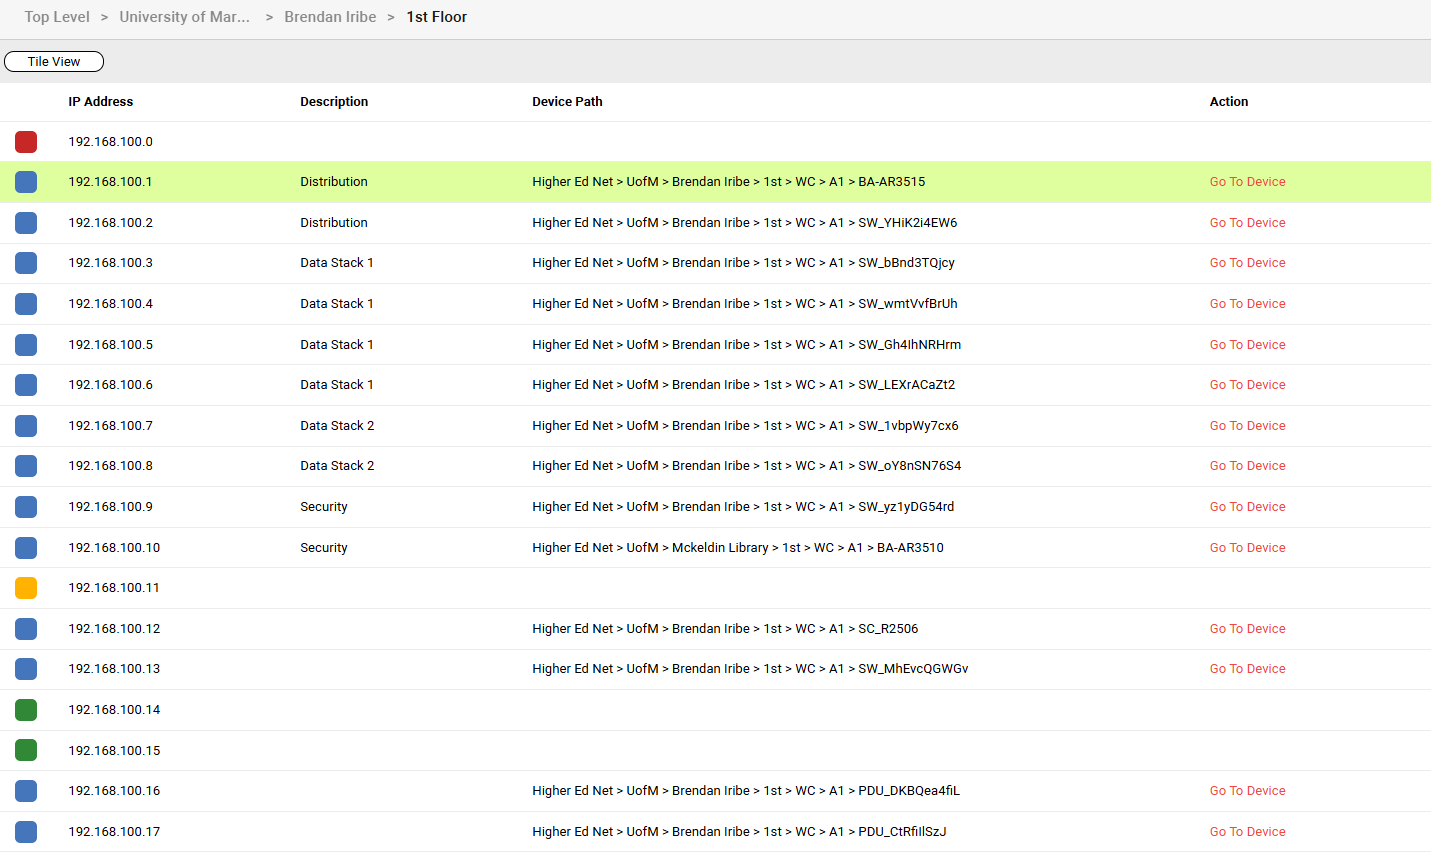1431x852 pixels.
Task: Click the blue status icon for 192.168.100.9
Action: (x=26, y=507)
